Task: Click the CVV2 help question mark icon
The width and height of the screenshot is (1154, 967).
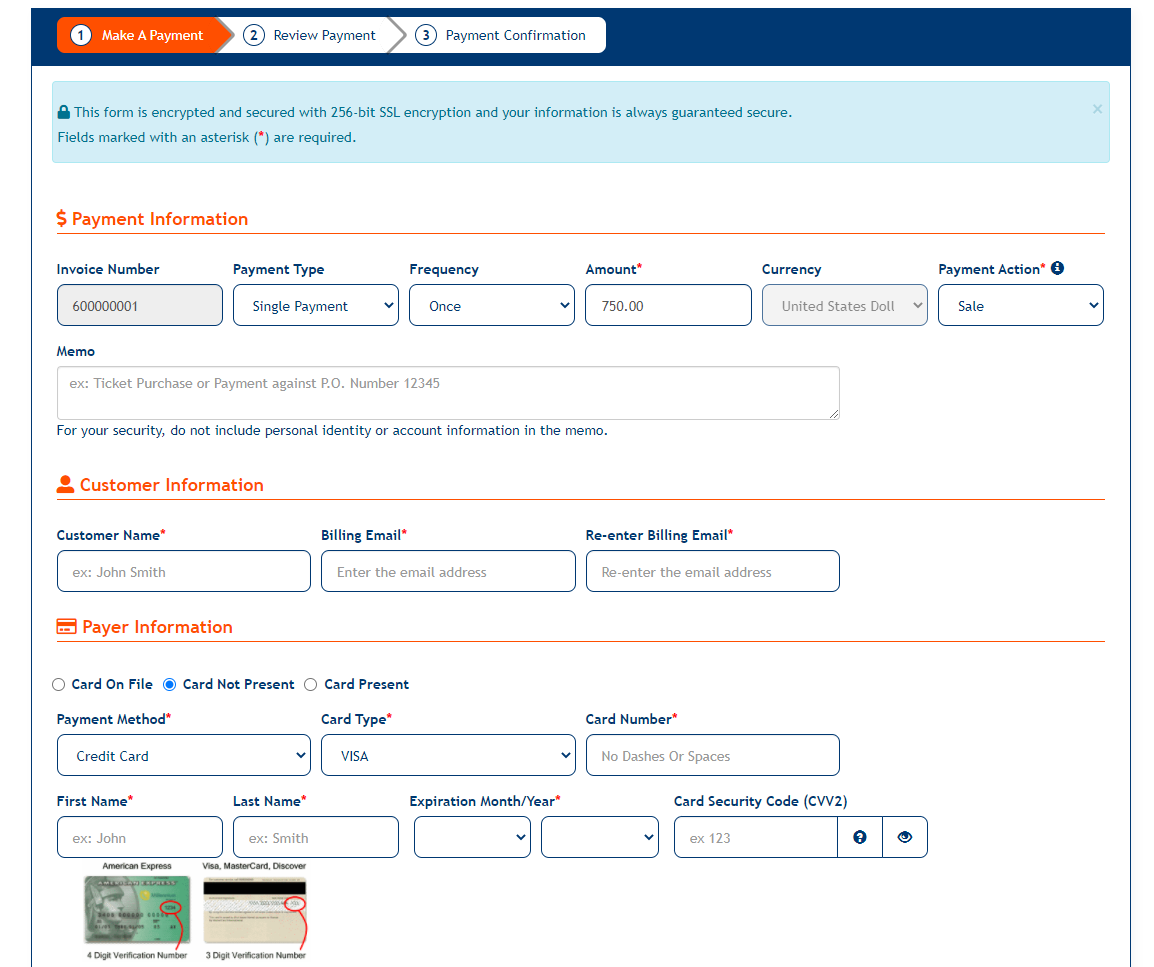Action: 859,838
